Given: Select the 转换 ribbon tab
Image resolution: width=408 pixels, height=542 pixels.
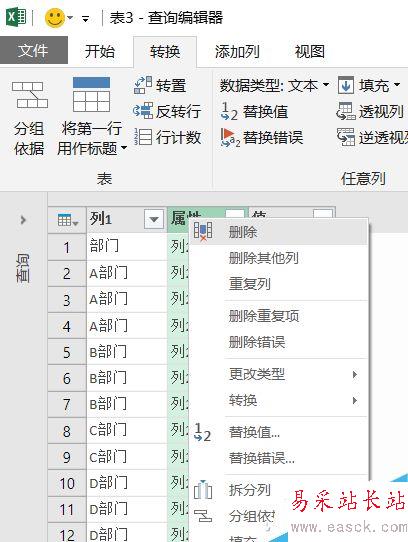Looking at the screenshot, I should point(165,52).
